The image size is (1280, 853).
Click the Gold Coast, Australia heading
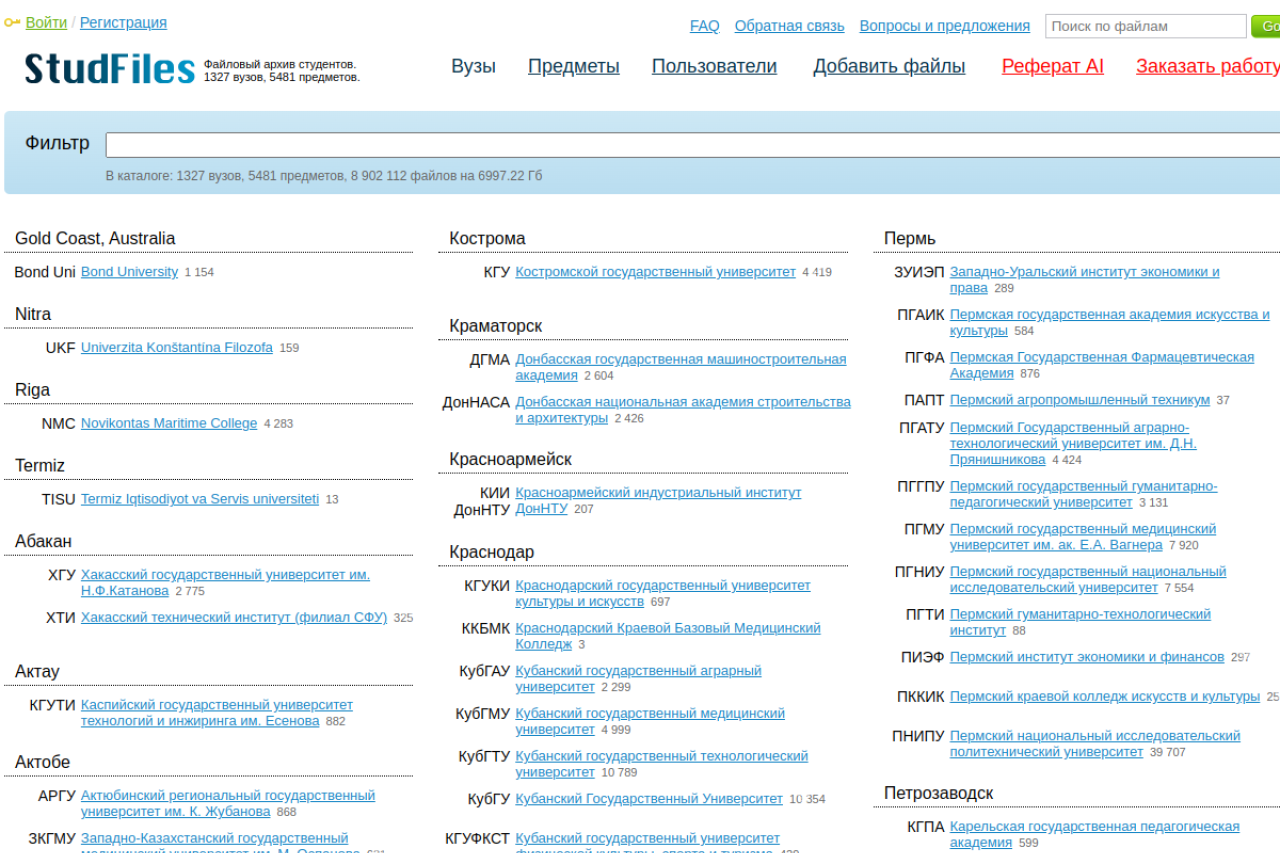[x=95, y=238]
